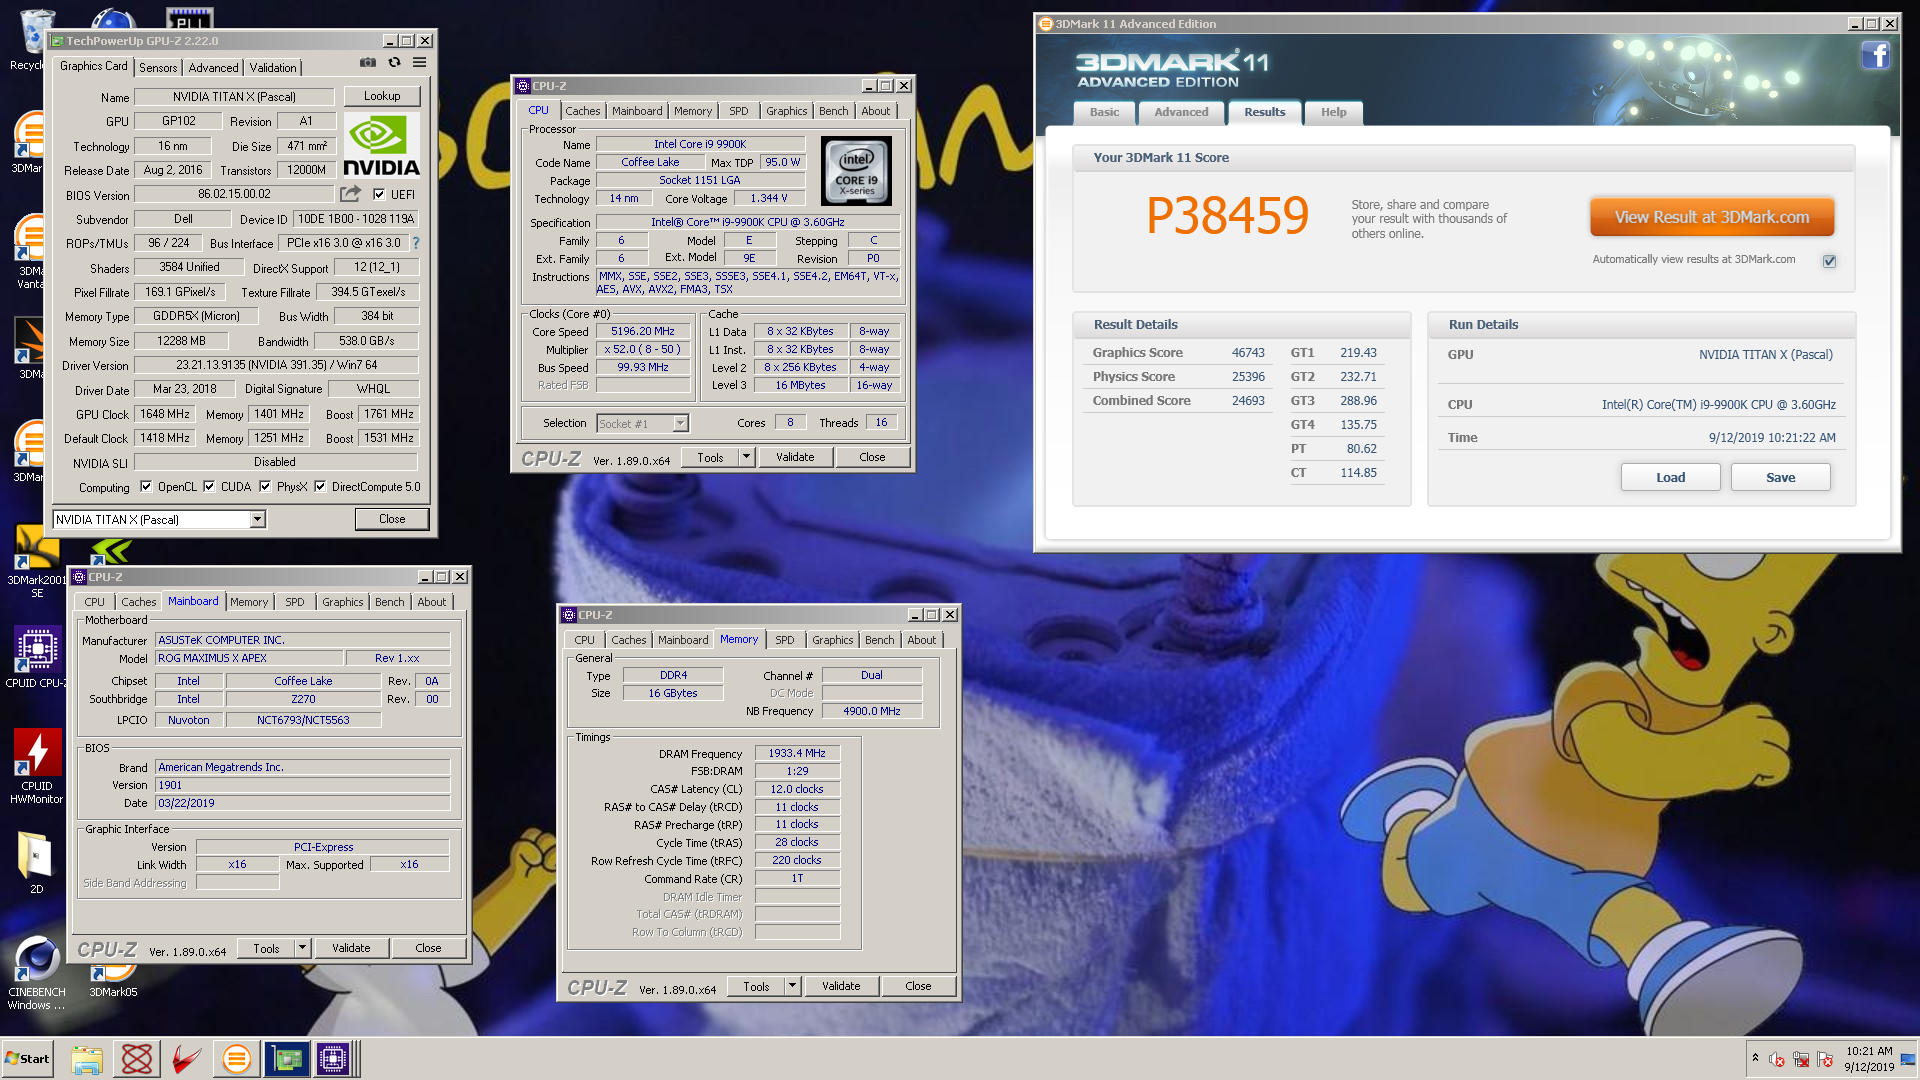Click Validate in Memory CPU-Z window
The height and width of the screenshot is (1080, 1920).
(x=841, y=986)
